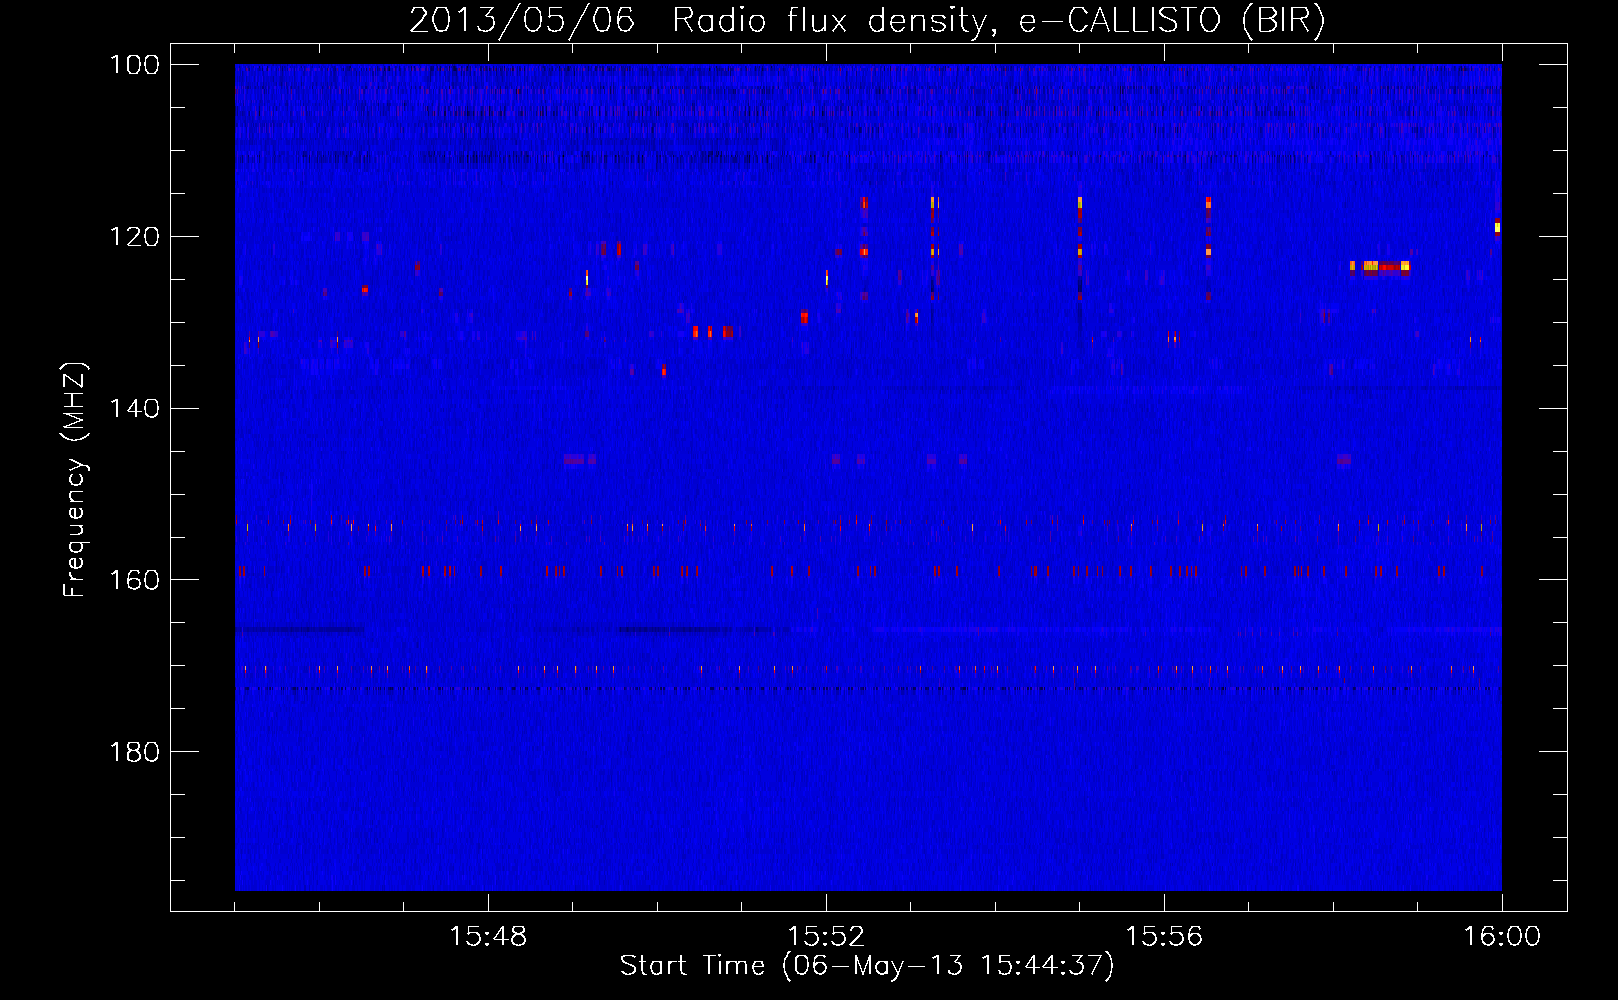Click the 180 frequency tick label
Screen dimensions: 1618x1000
point(135,752)
